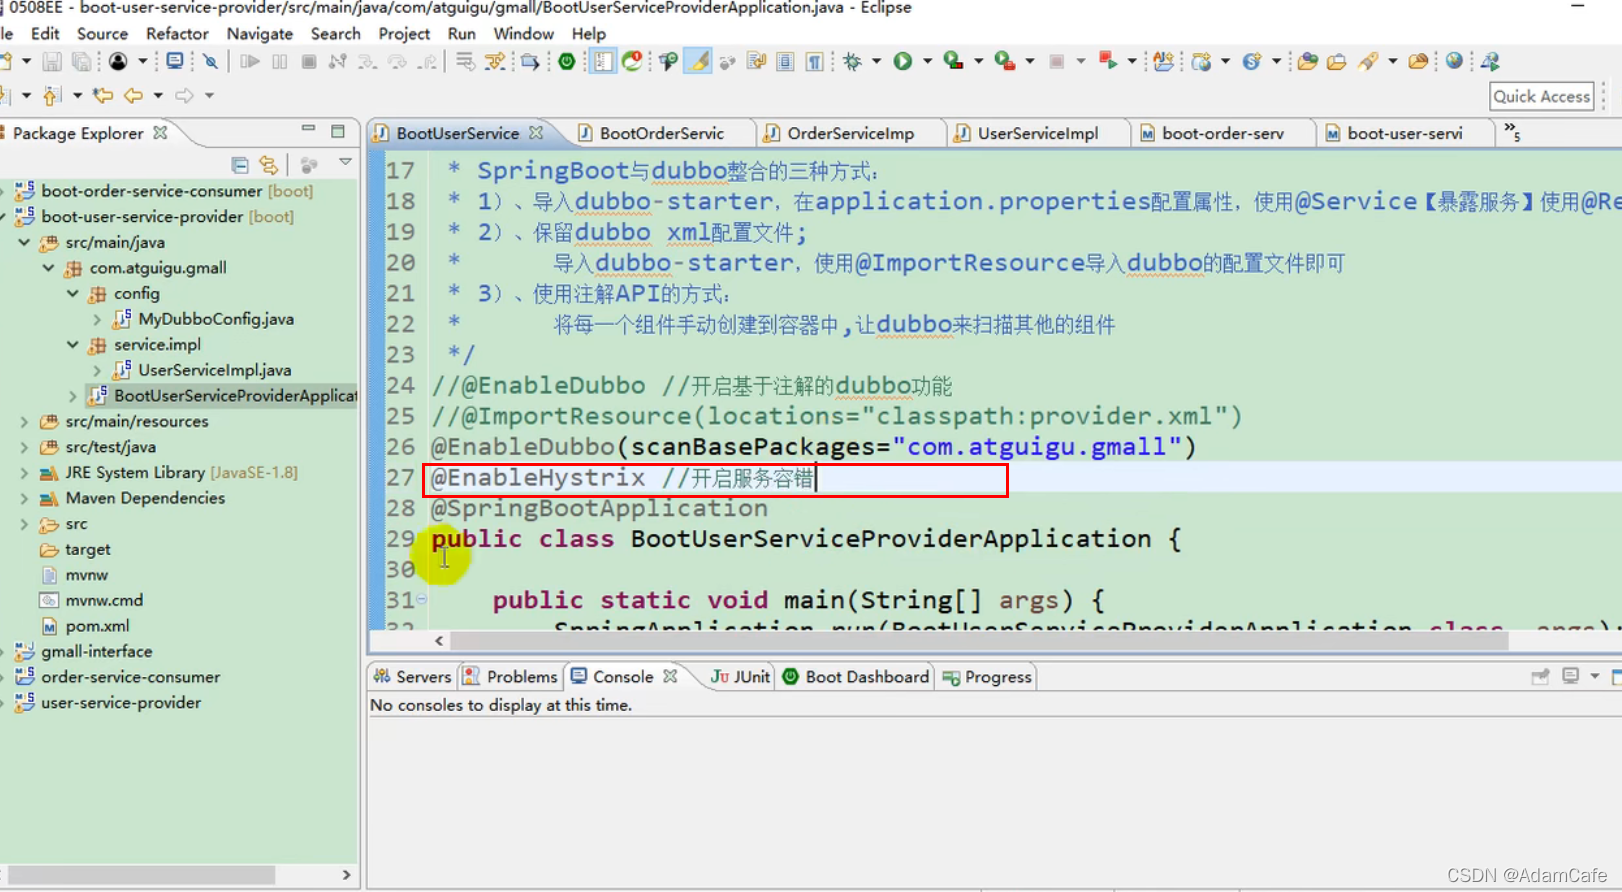1622x892 pixels.
Task: Click the JRebel relaunch icon with red badge
Action: 632,62
